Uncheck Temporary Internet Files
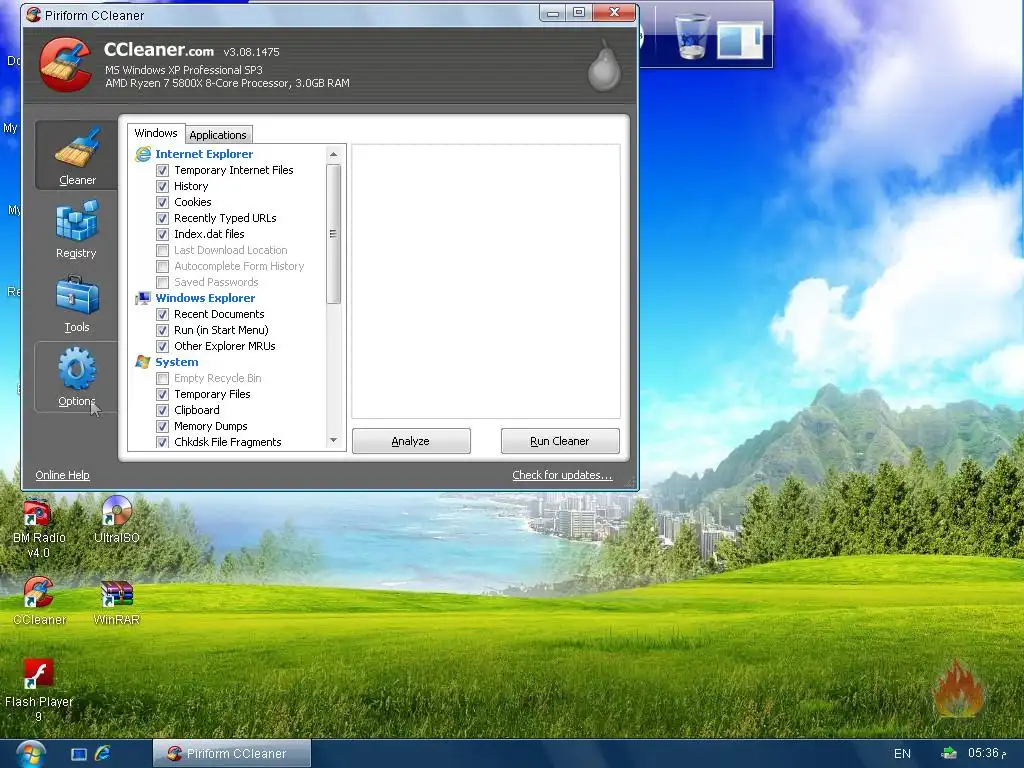The height and width of the screenshot is (768, 1024). [163, 170]
